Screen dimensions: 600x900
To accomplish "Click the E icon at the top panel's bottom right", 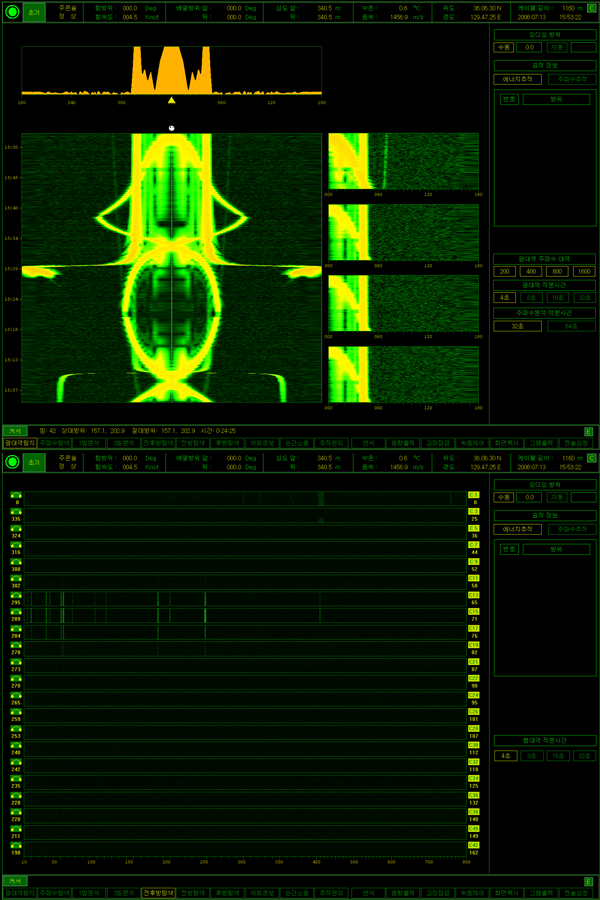I will click(589, 430).
